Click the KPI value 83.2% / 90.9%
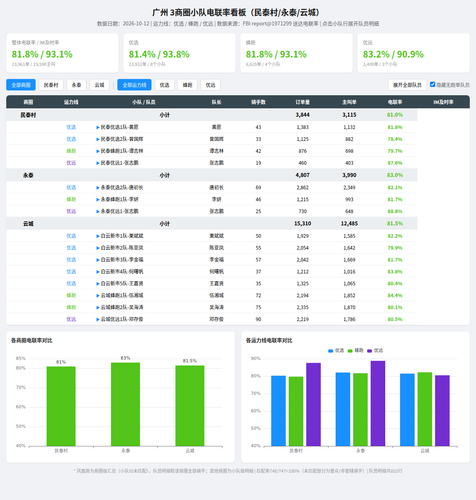 393,54
